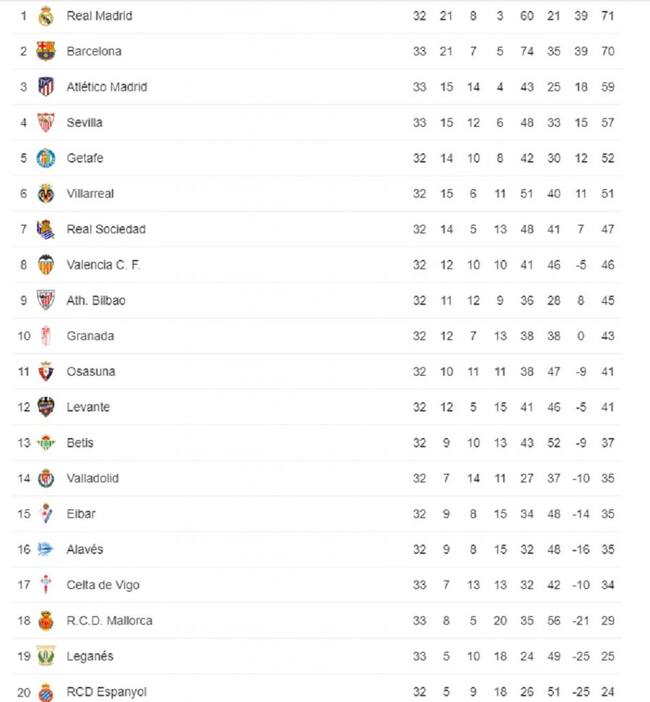This screenshot has height=702, width=650.
Task: Select the Ath. Bilbao crest icon
Action: [45, 300]
